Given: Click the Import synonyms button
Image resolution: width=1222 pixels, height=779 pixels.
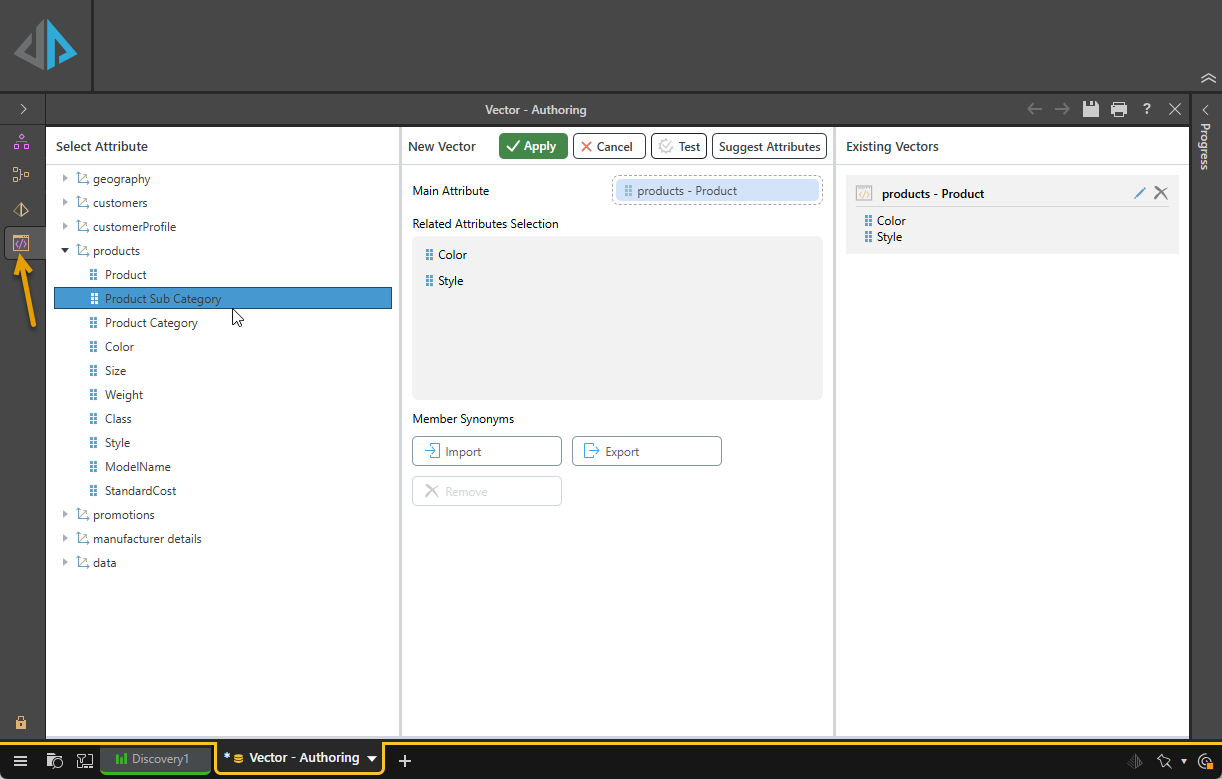Looking at the screenshot, I should (x=486, y=451).
